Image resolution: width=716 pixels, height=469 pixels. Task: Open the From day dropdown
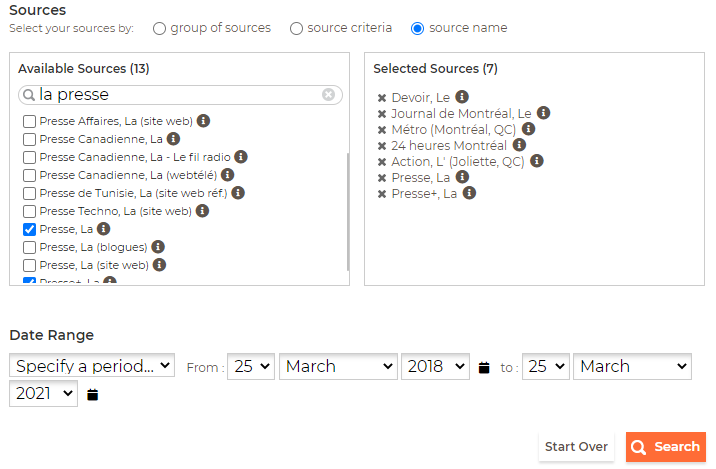click(251, 366)
